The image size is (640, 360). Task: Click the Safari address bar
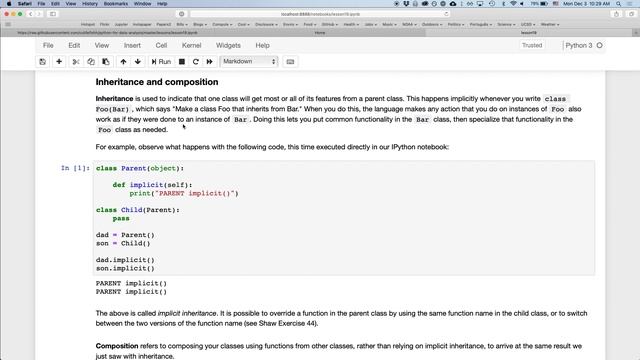(320, 14)
